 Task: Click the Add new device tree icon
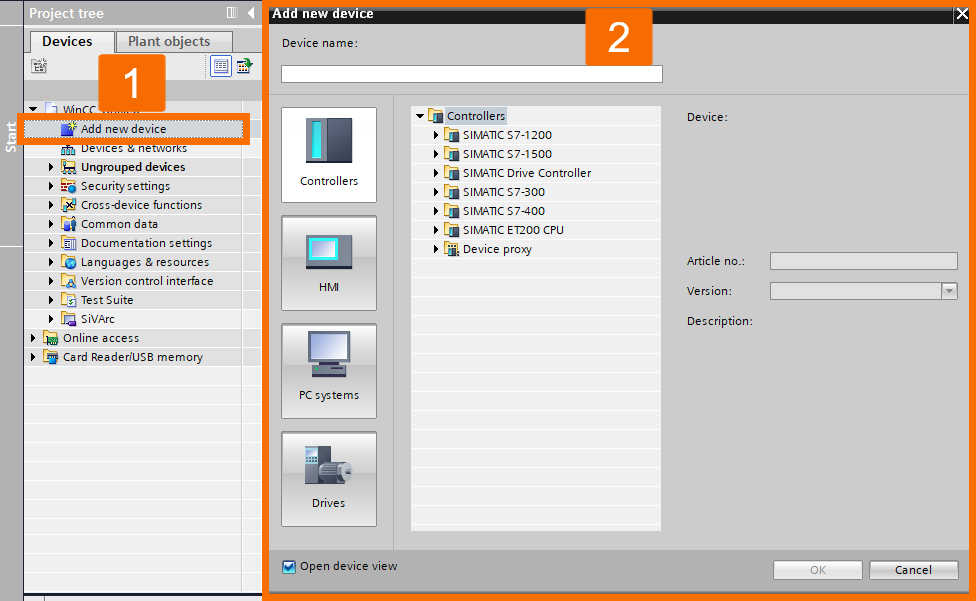tap(68, 129)
